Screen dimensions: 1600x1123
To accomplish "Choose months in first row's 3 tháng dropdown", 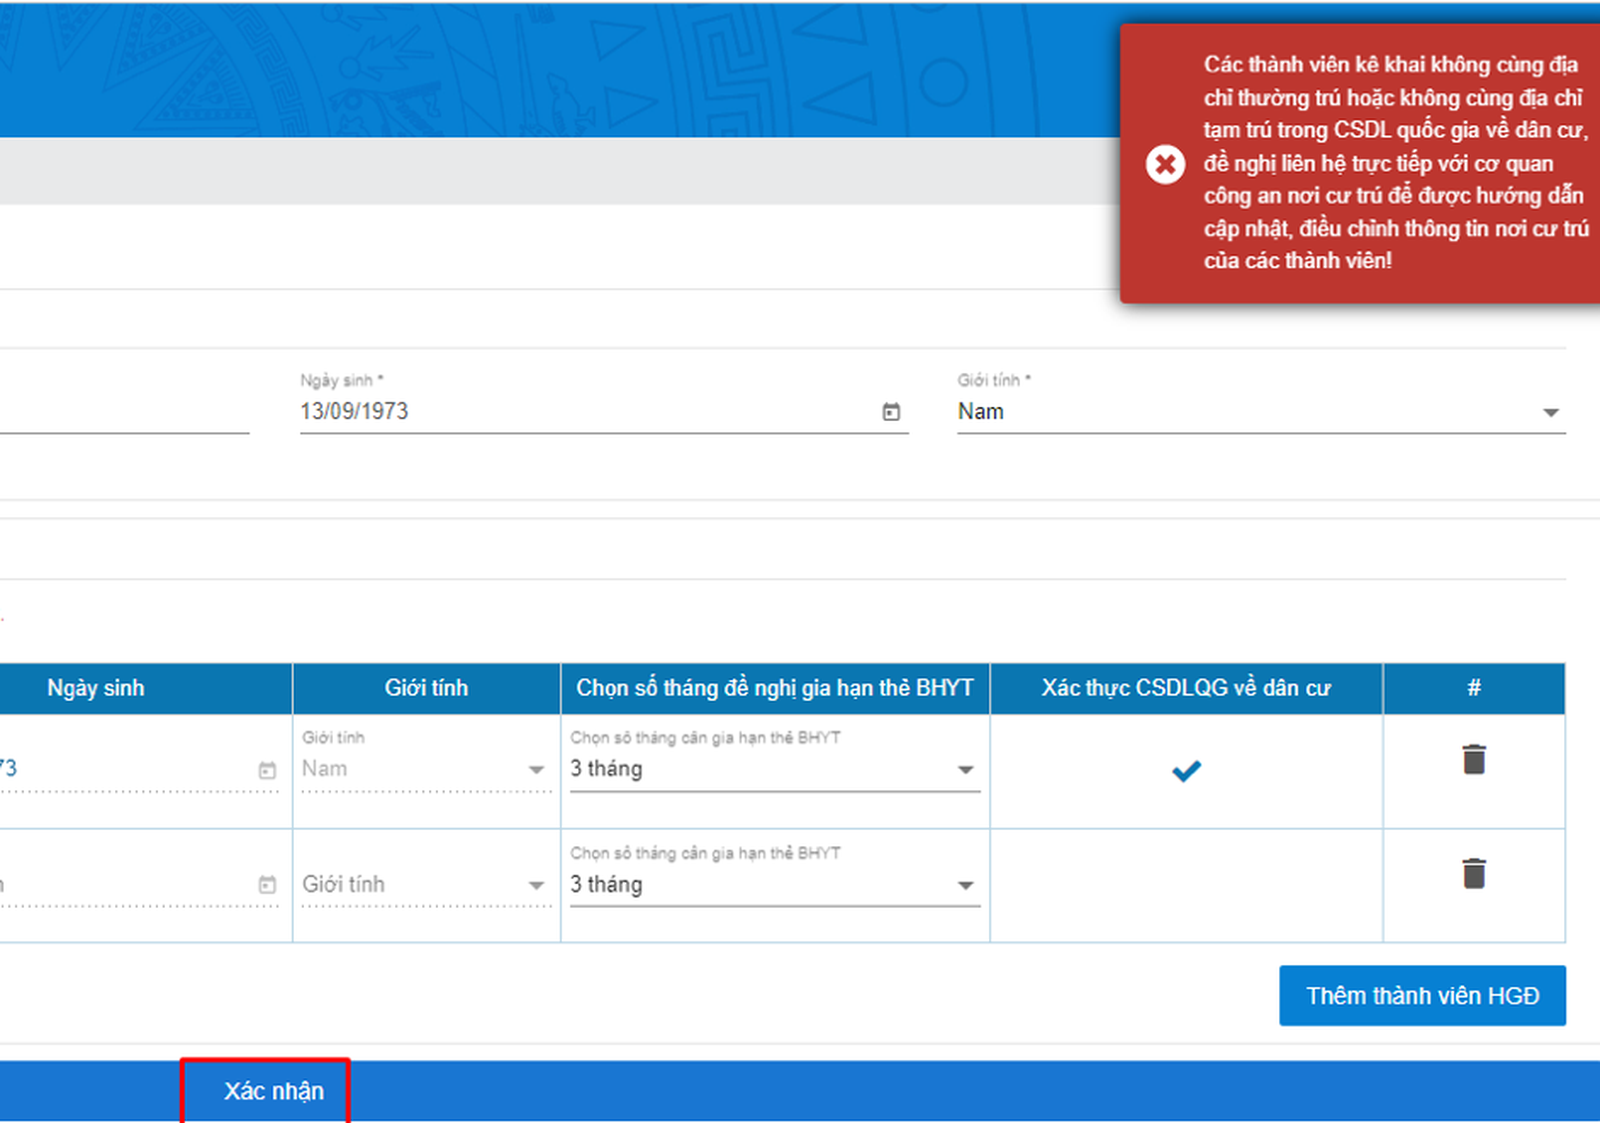I will point(774,769).
